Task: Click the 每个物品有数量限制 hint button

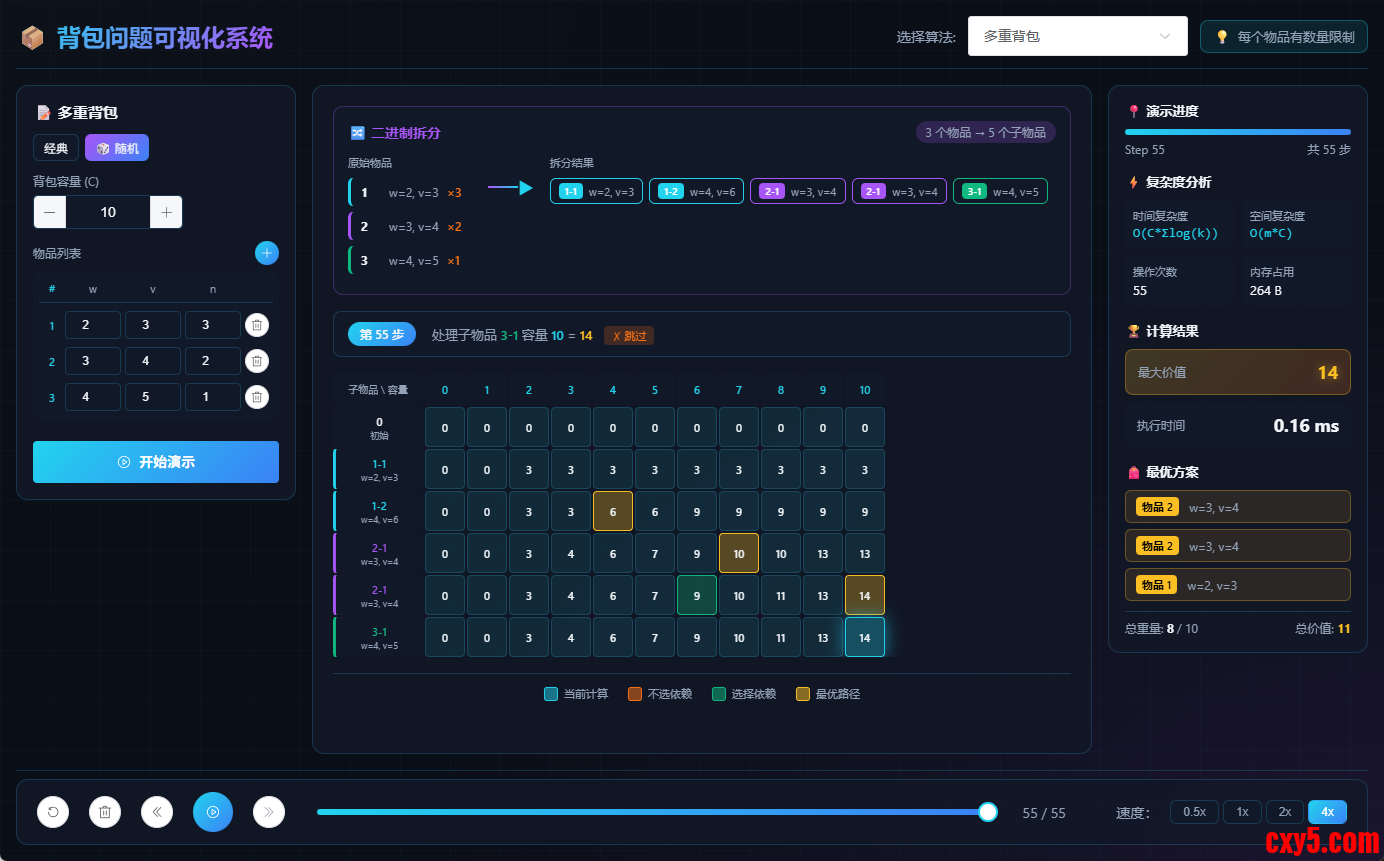Action: pos(1283,37)
